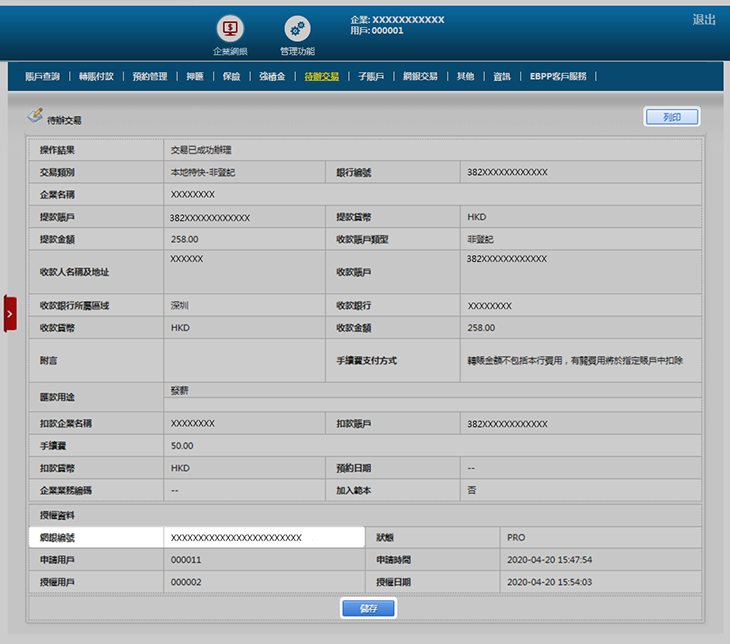Open the 管理功能 gear icon
Viewport: 730px width, 644px height.
pos(297,29)
